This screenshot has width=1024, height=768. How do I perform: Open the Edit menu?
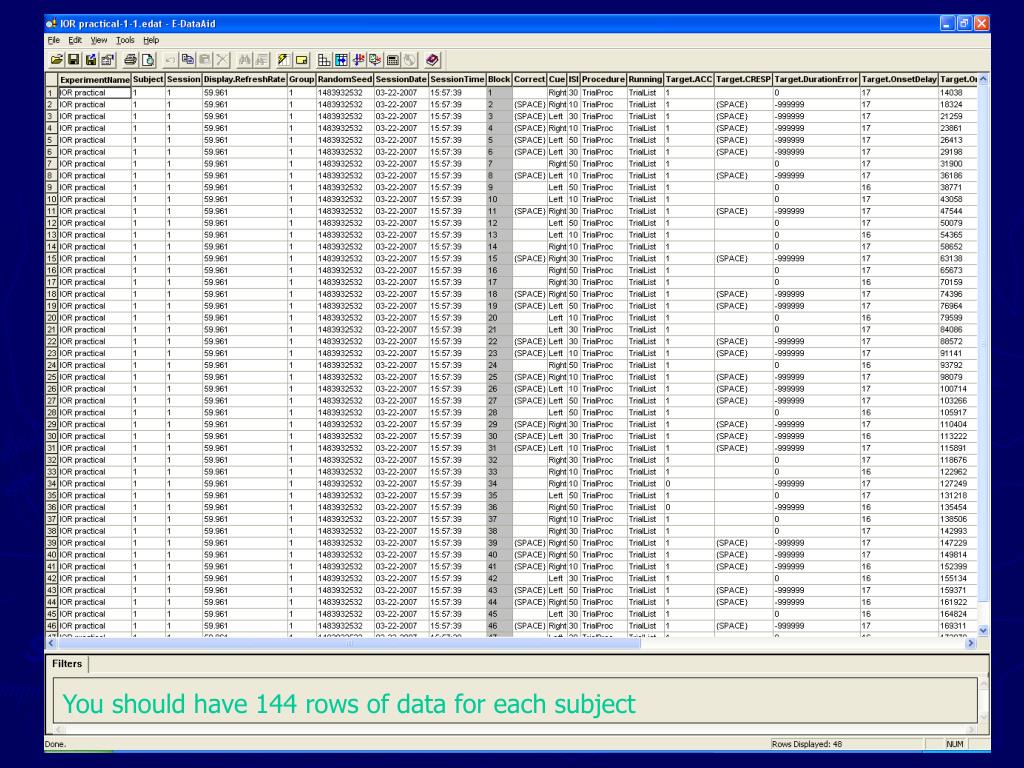[75, 40]
